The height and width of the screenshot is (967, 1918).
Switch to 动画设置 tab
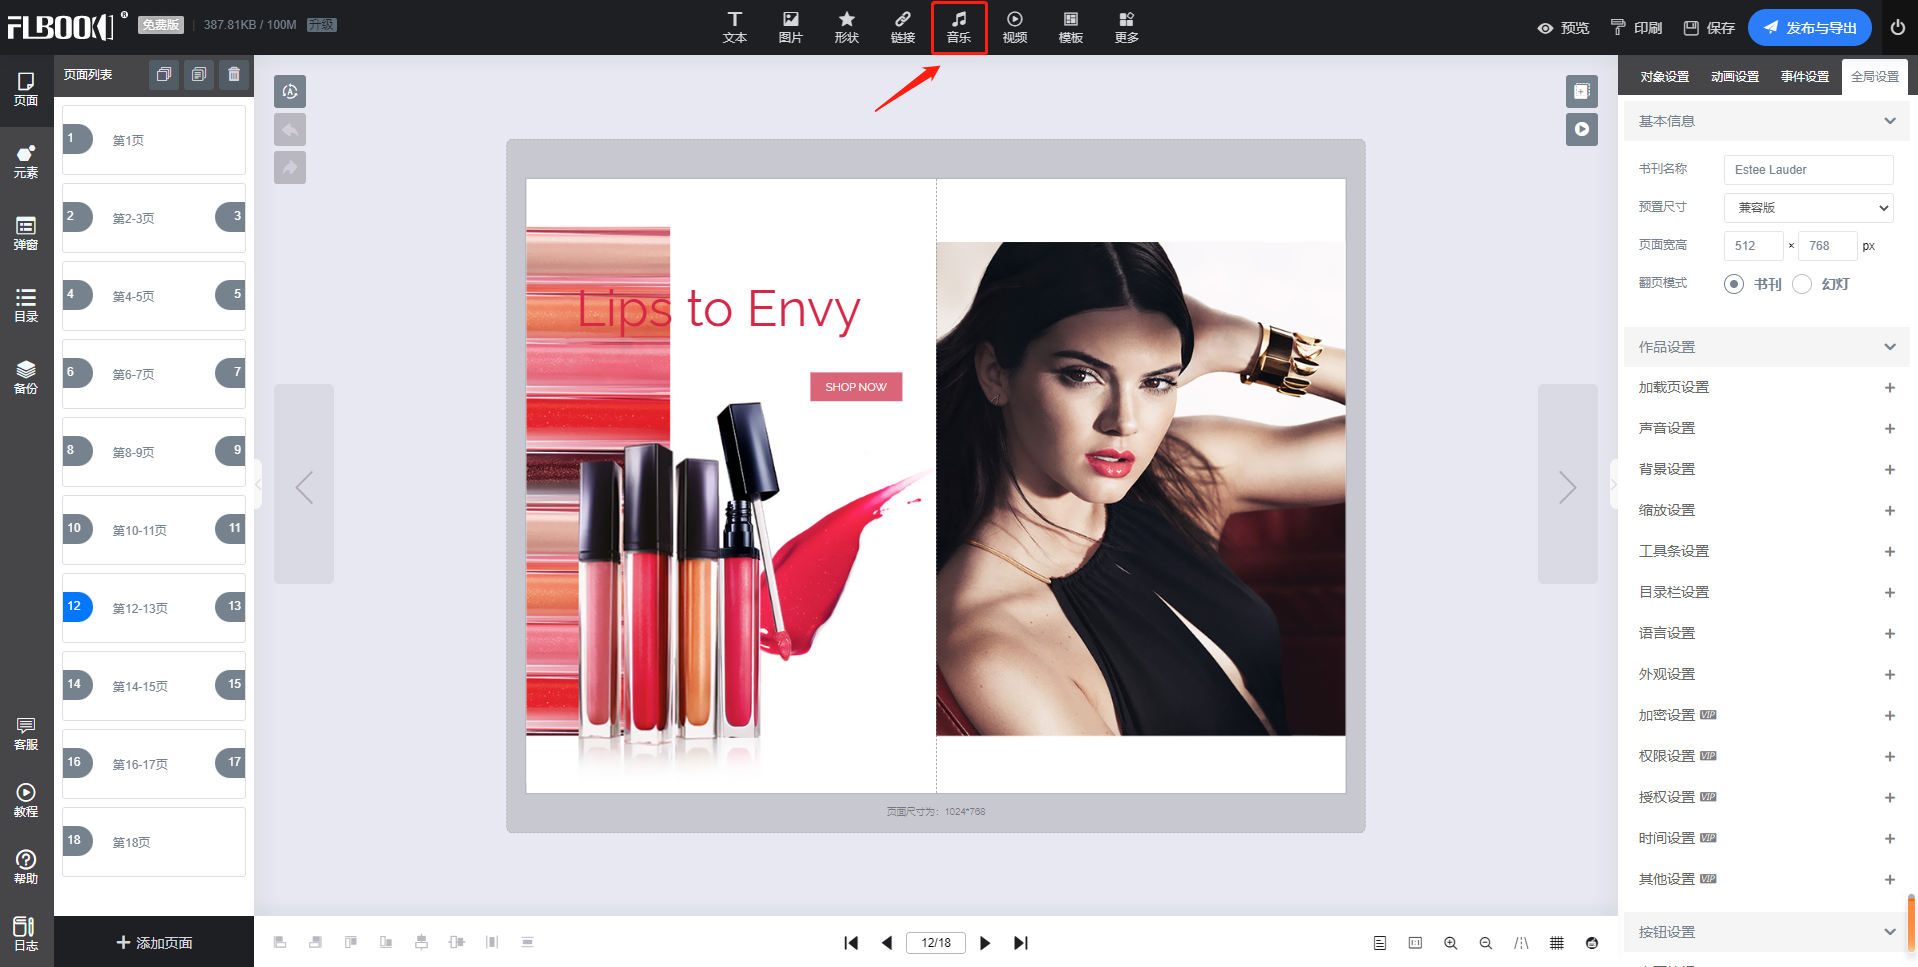1735,77
